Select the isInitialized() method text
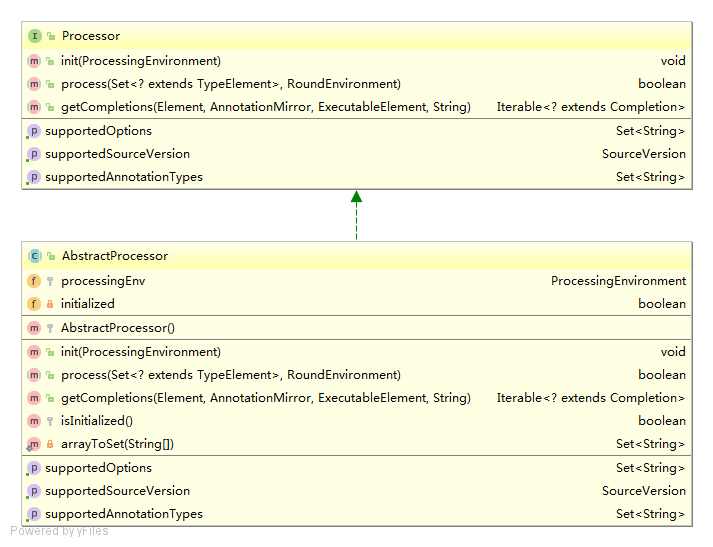 pos(97,421)
